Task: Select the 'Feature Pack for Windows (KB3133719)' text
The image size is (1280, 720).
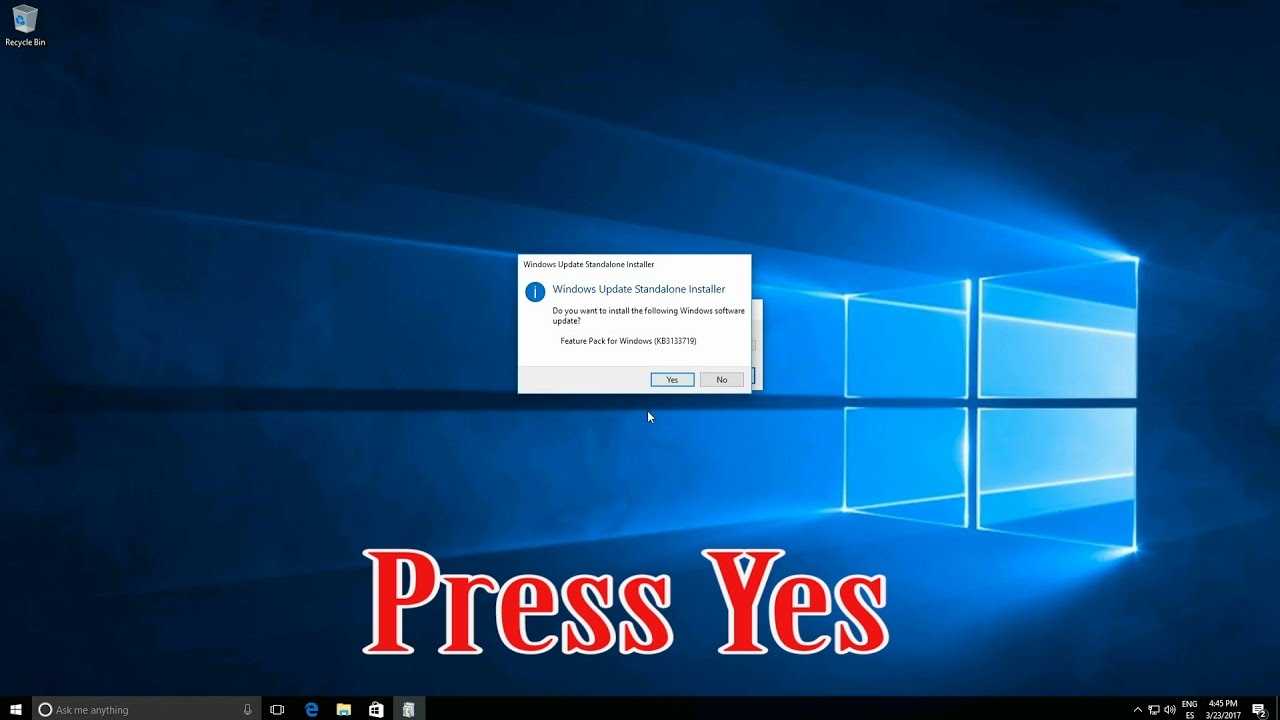Action: pyautogui.click(x=628, y=341)
